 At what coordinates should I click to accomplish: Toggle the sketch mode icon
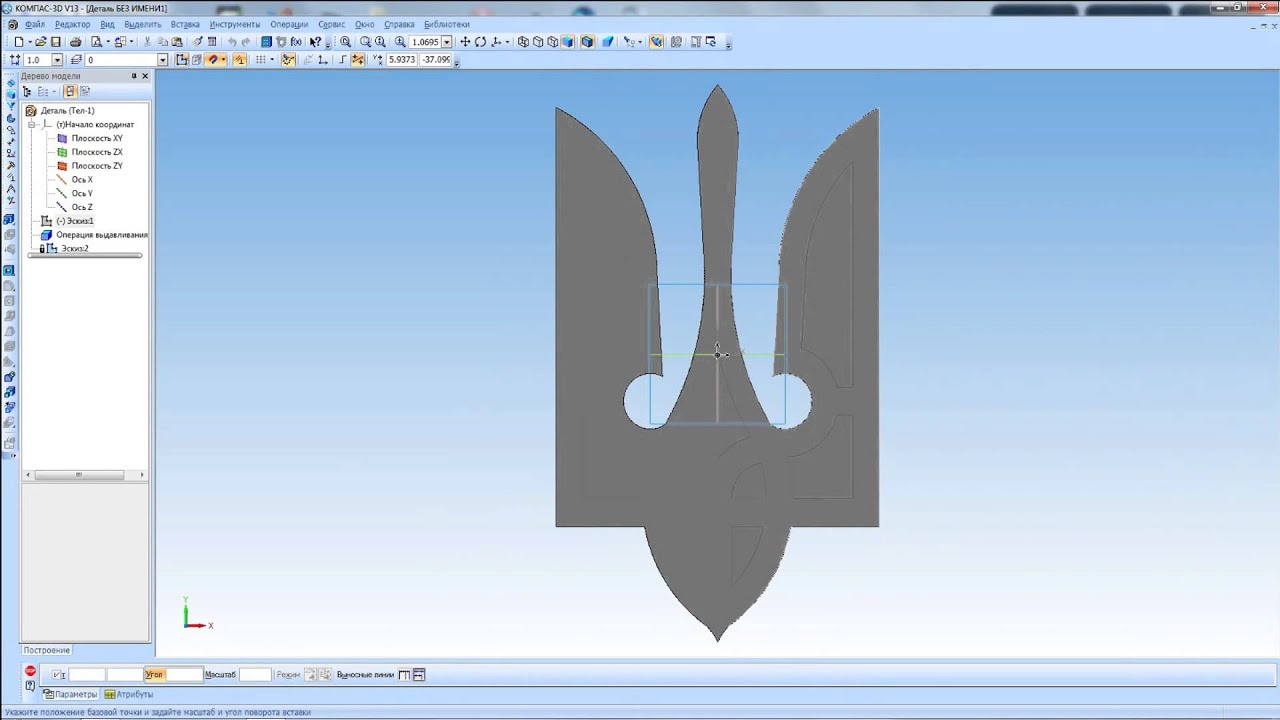pyautogui.click(x=182, y=60)
